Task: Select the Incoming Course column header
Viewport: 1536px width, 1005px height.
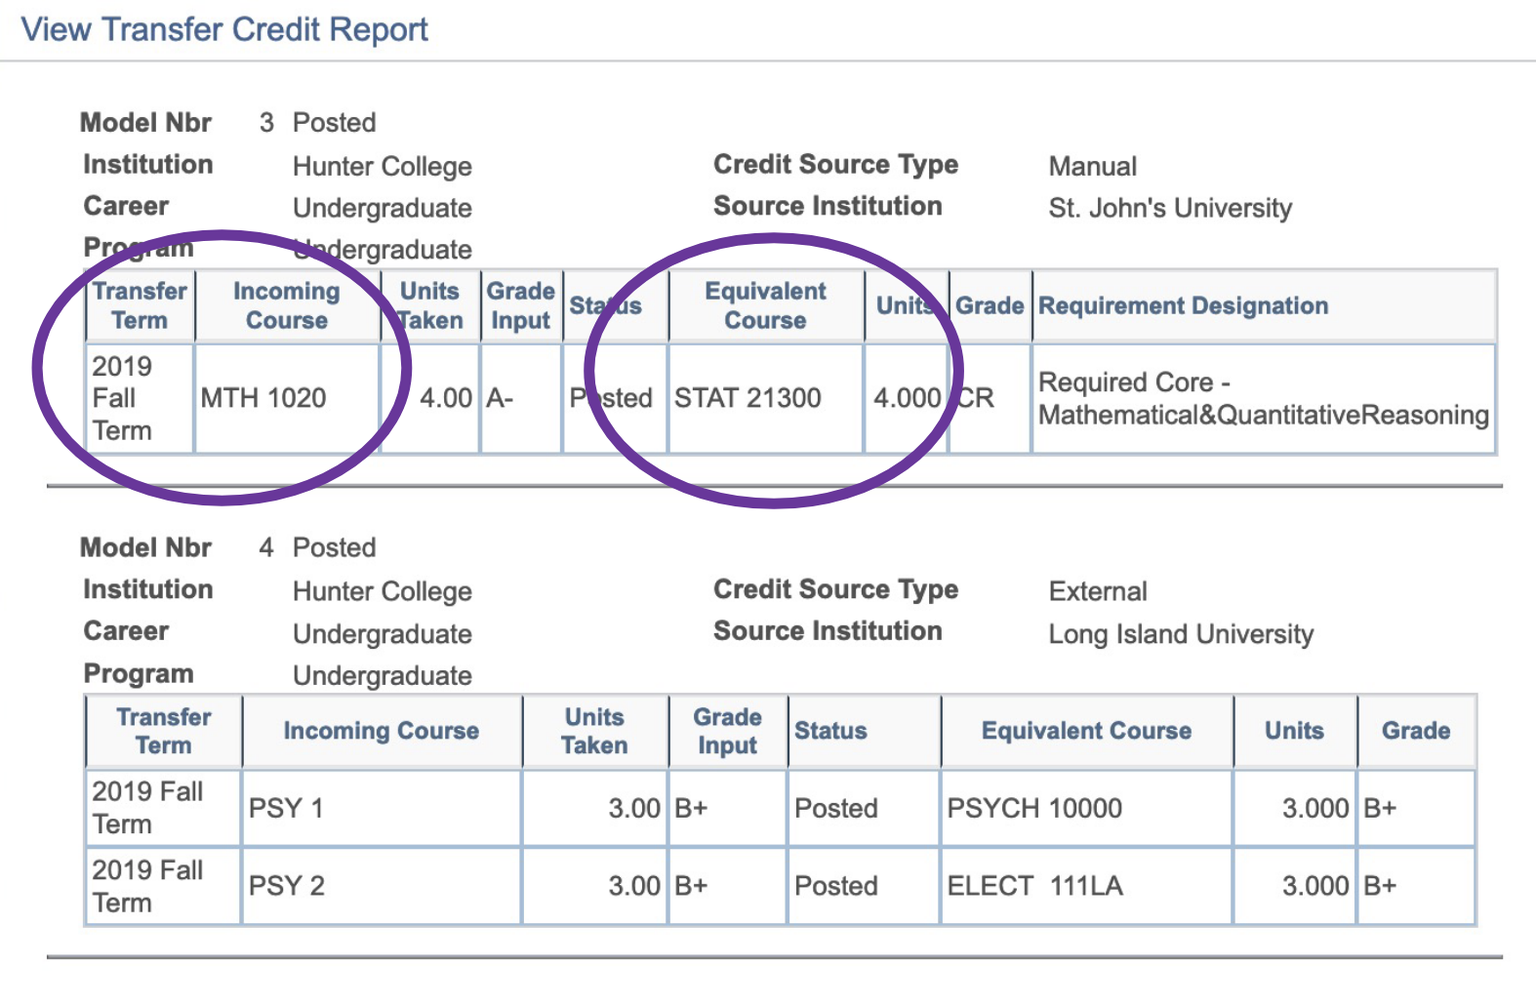Action: point(287,305)
